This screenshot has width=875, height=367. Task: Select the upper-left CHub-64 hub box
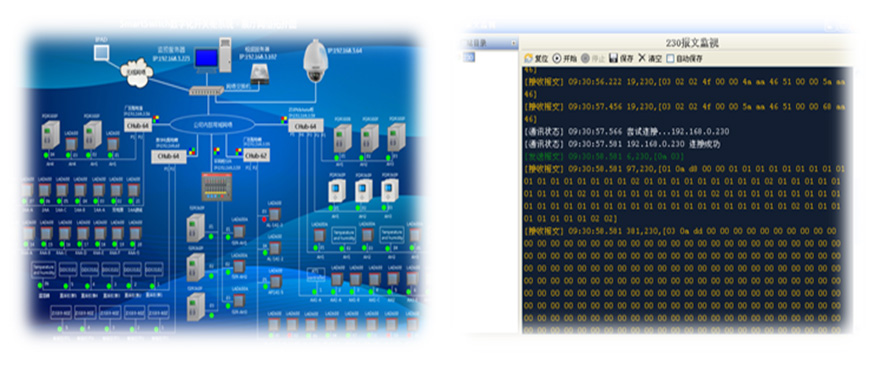[x=137, y=126]
